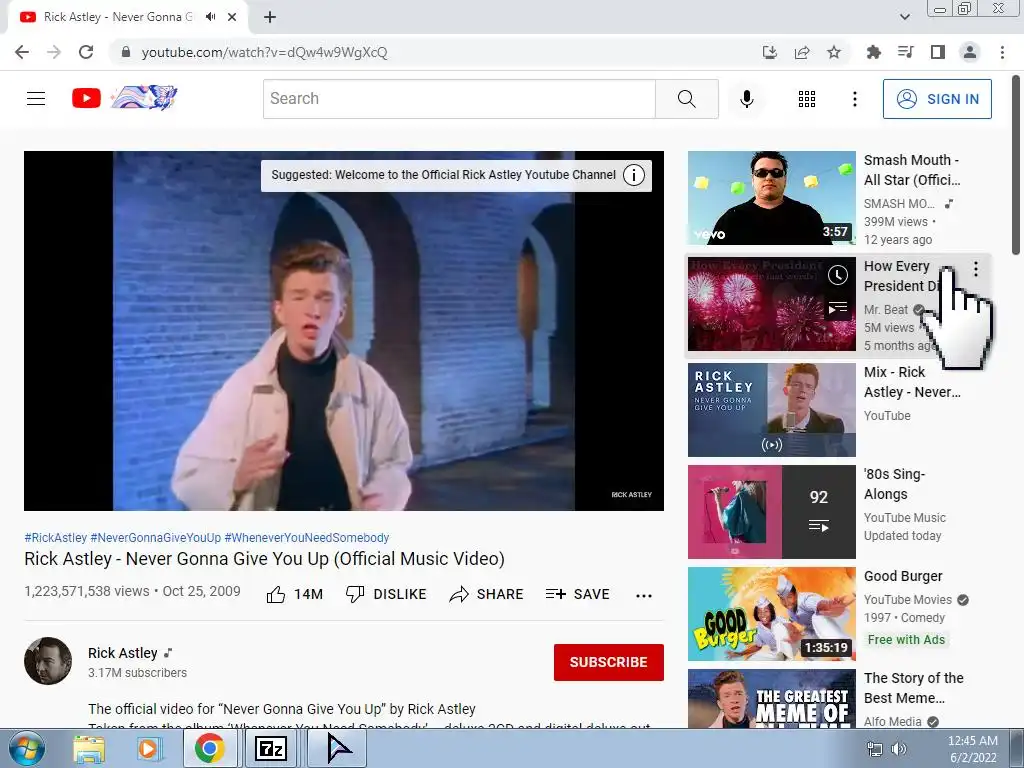Open the #WheneverYouNeedSomebody hashtag link

pos(307,537)
